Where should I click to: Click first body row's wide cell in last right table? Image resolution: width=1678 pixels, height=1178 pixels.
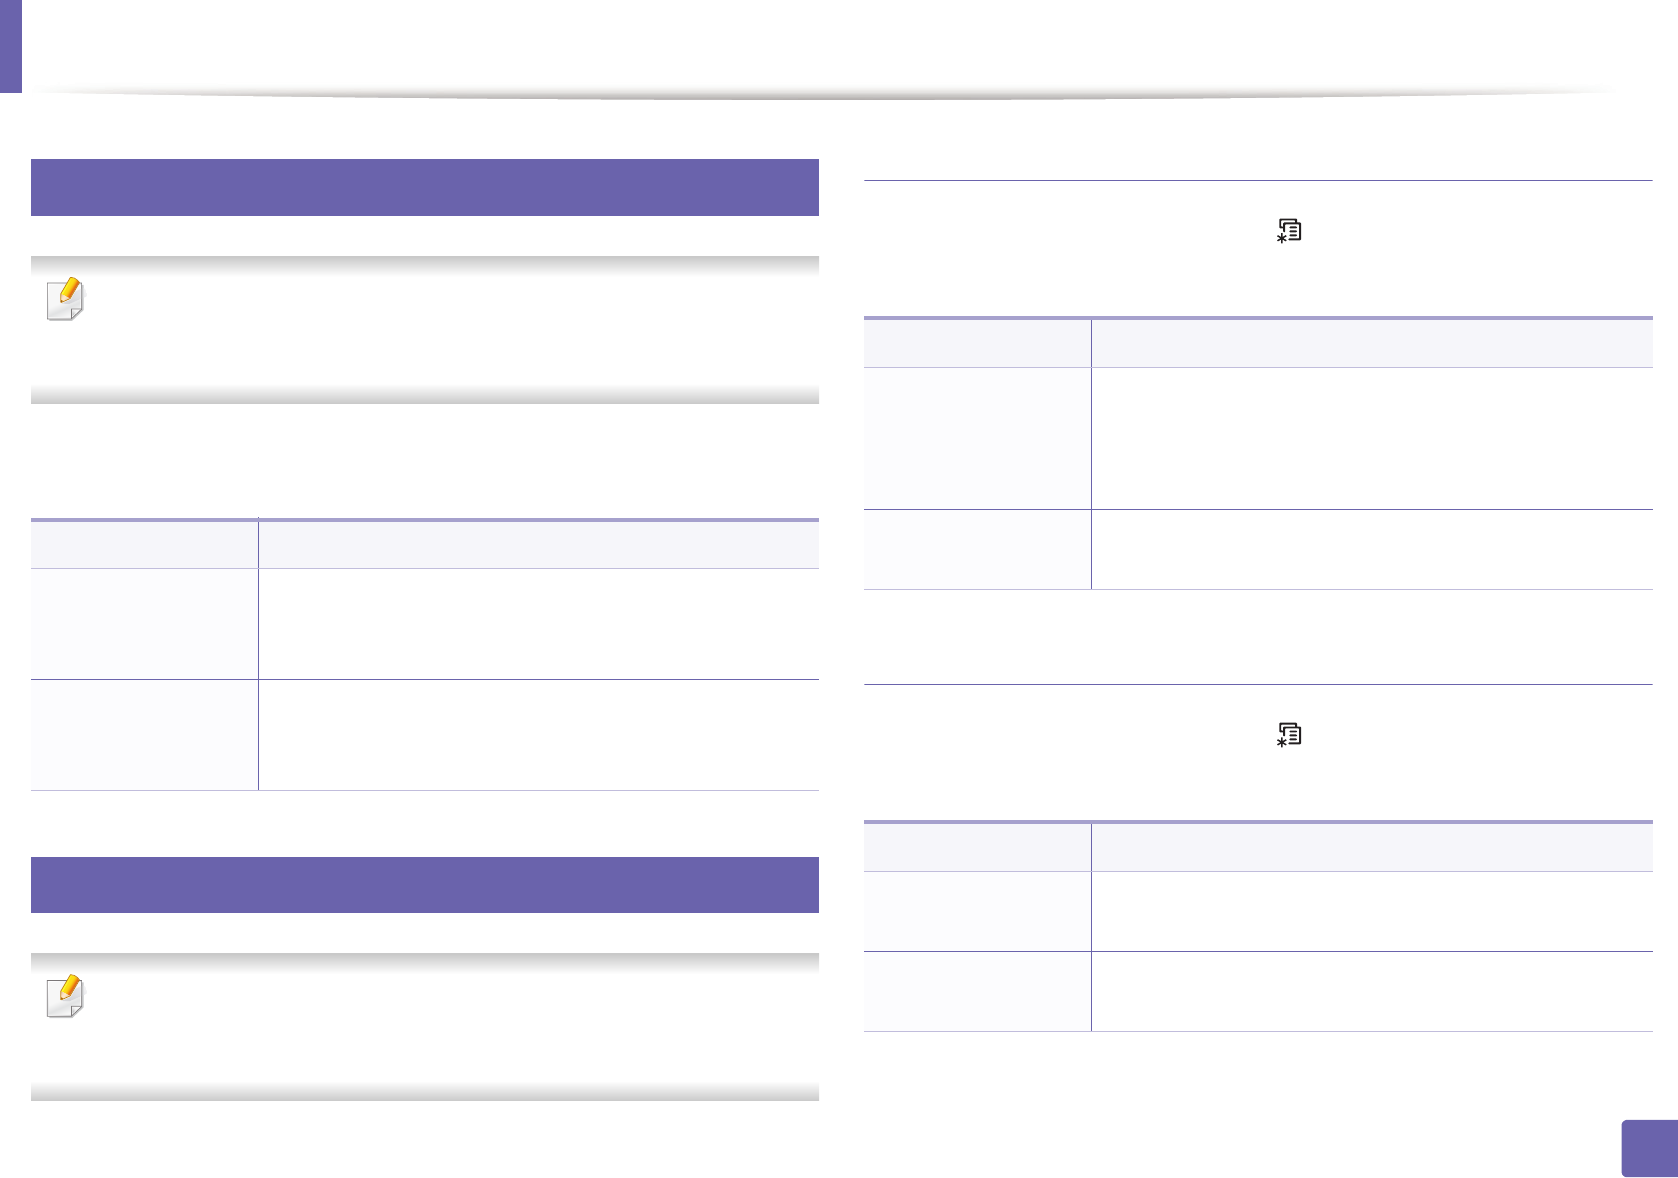click(x=1372, y=911)
